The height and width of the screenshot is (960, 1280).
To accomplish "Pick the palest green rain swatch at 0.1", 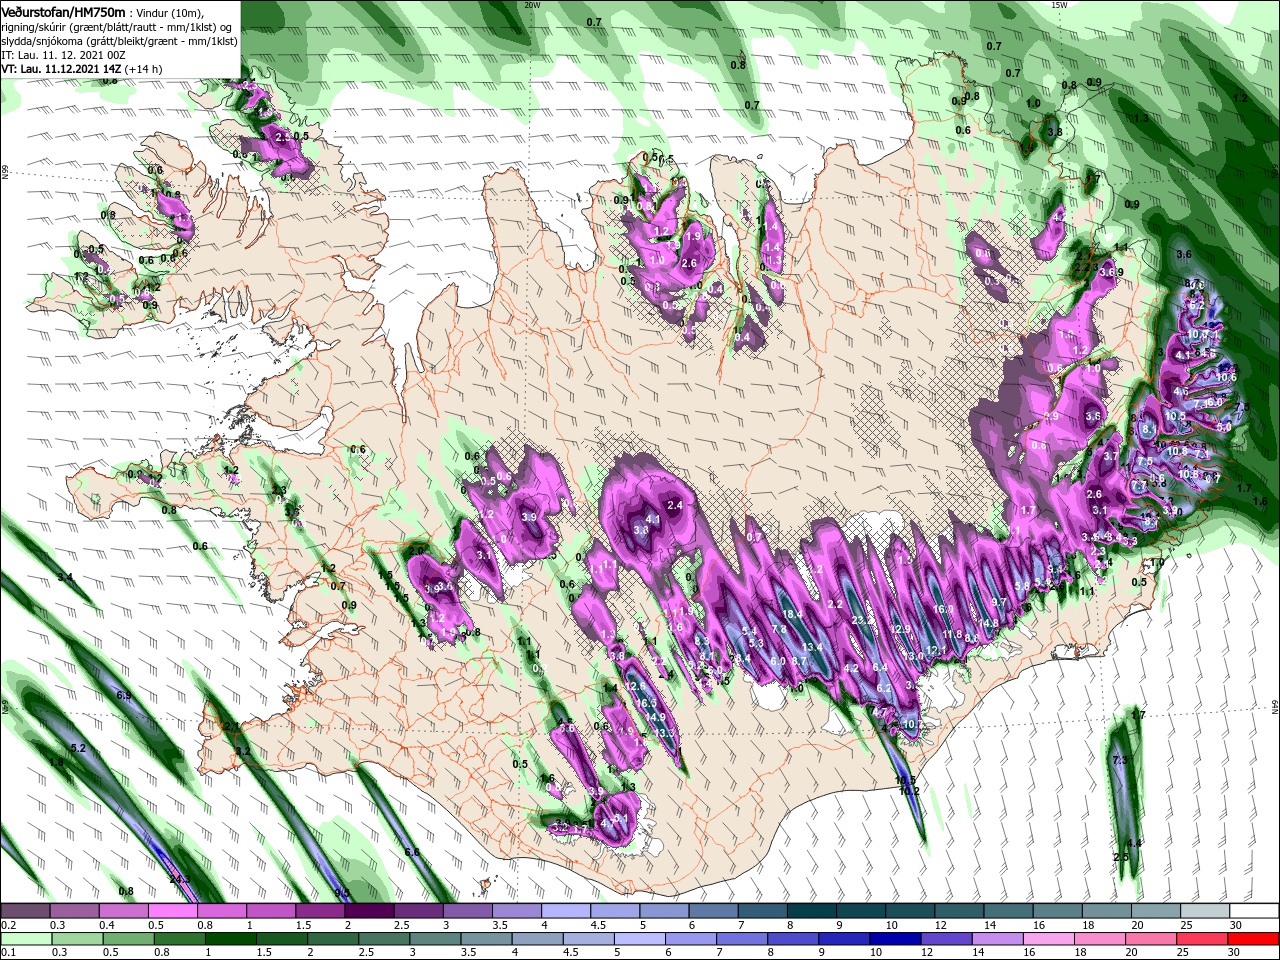I will pos(25,939).
